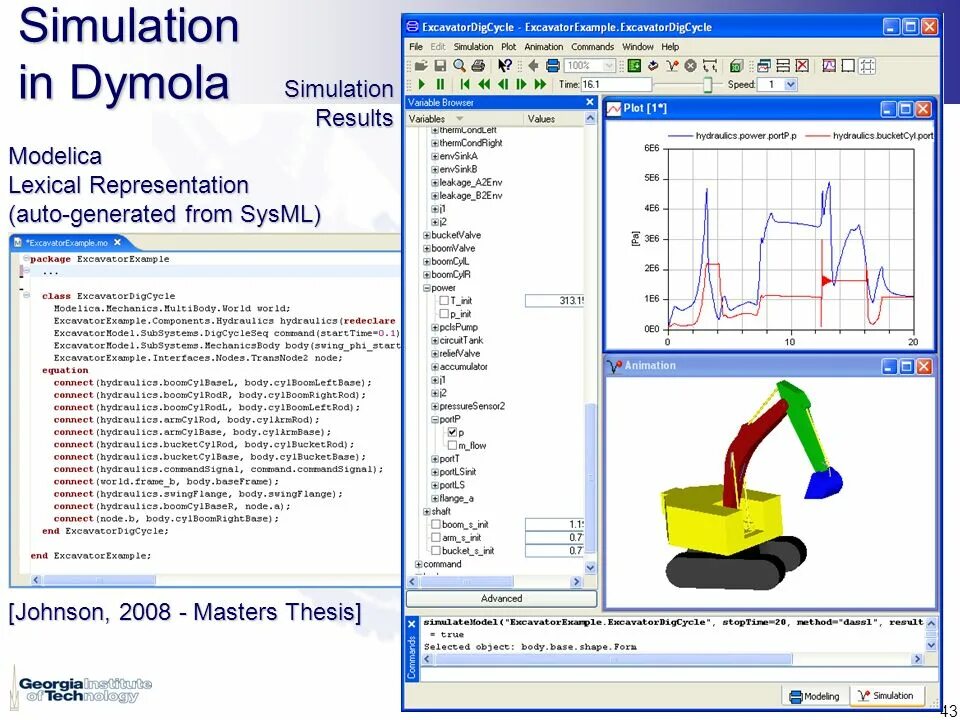
Task: Tick the arm_s_init checkbox
Action: [436, 538]
